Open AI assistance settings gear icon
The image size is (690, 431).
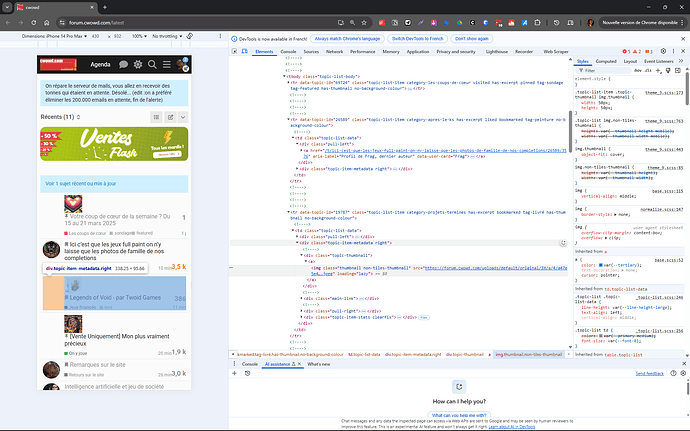tap(683, 373)
